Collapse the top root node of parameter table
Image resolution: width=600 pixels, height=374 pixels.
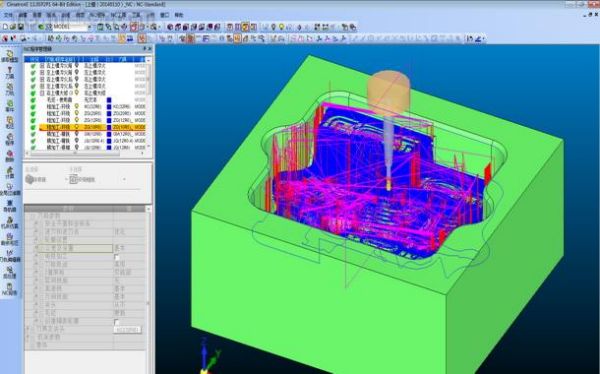click(x=32, y=216)
